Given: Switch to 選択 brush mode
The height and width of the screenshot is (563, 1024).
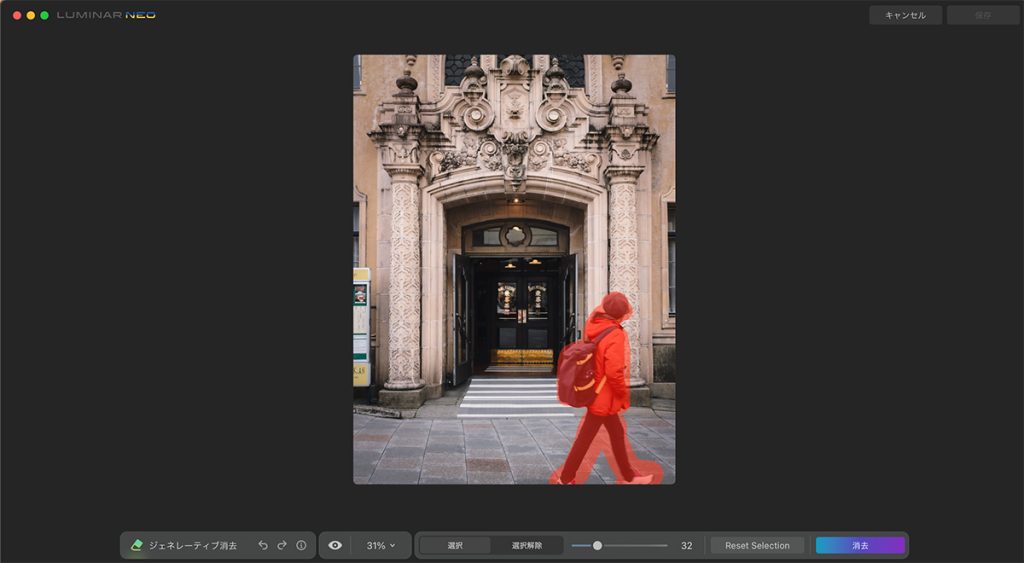Looking at the screenshot, I should point(455,545).
